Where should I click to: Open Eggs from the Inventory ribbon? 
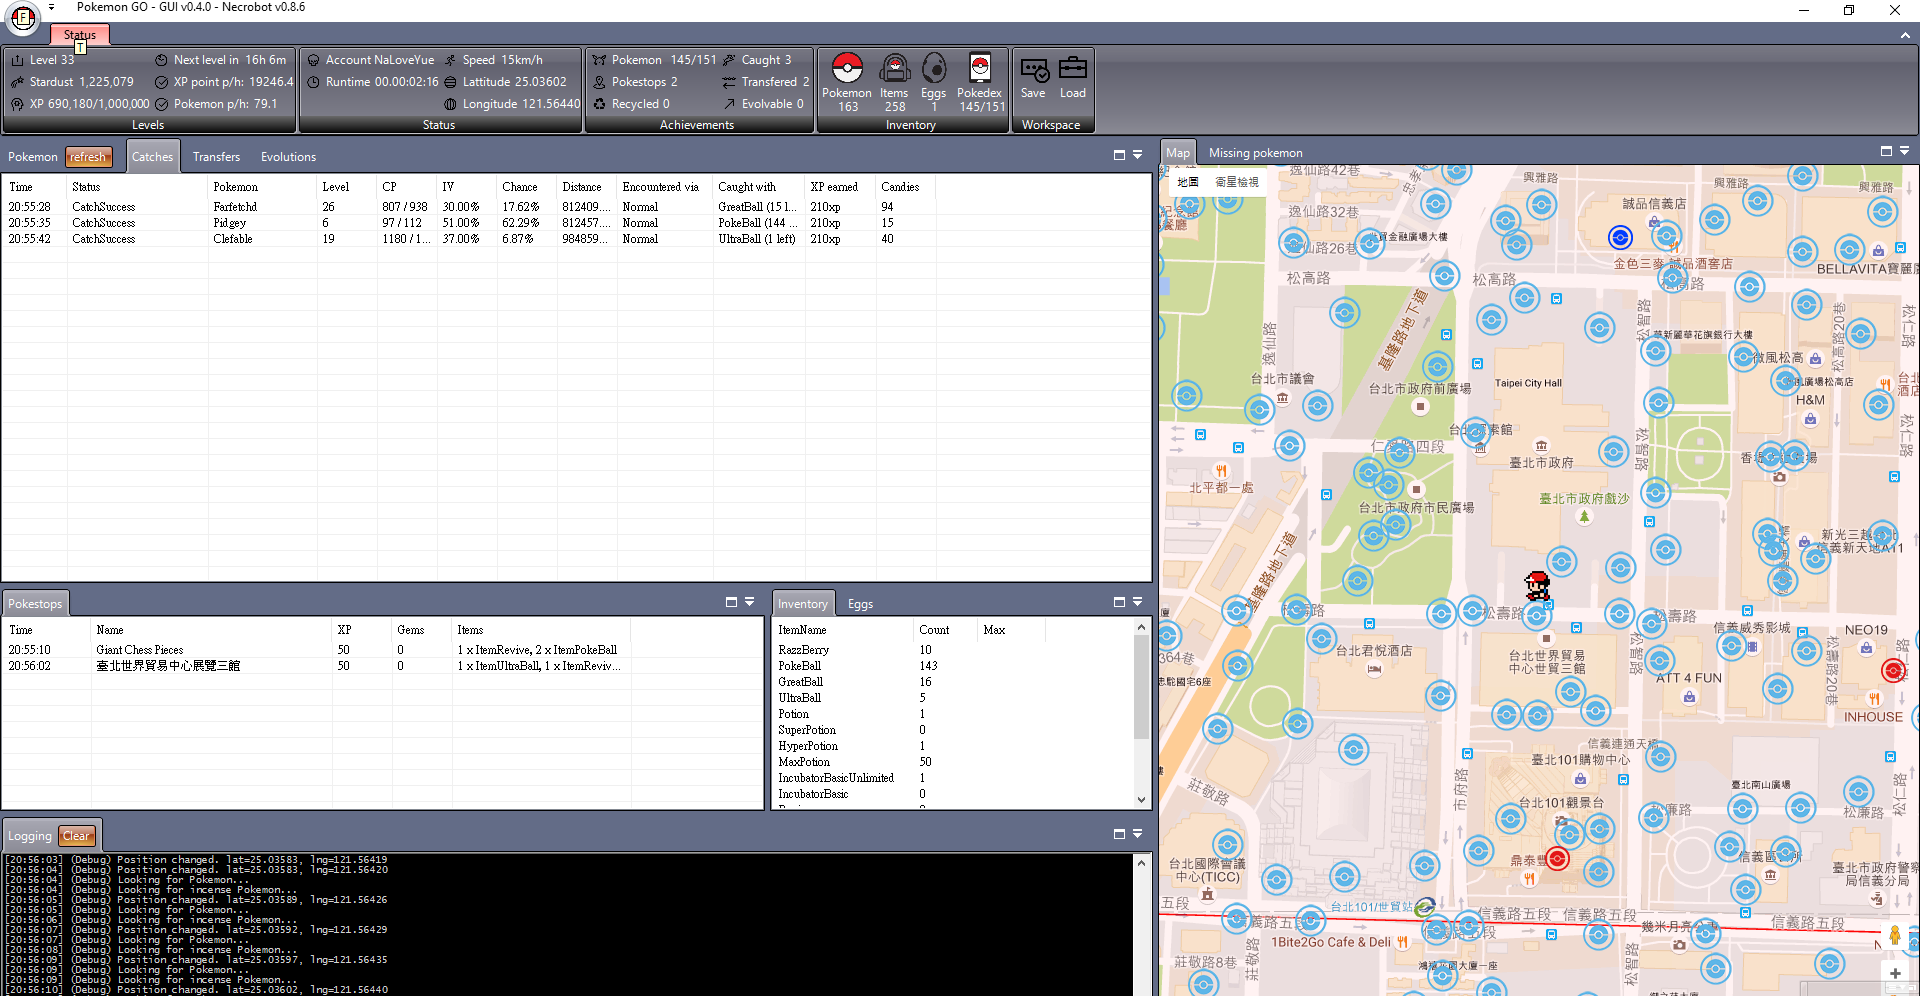tap(933, 69)
